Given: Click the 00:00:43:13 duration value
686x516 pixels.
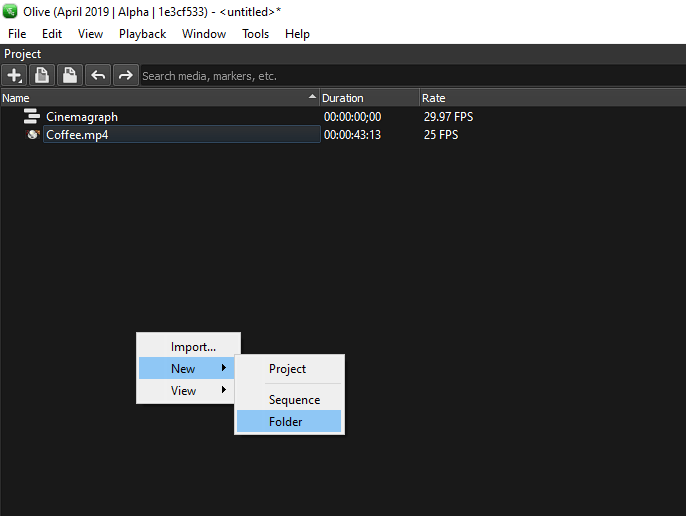Looking at the screenshot, I should pos(352,135).
